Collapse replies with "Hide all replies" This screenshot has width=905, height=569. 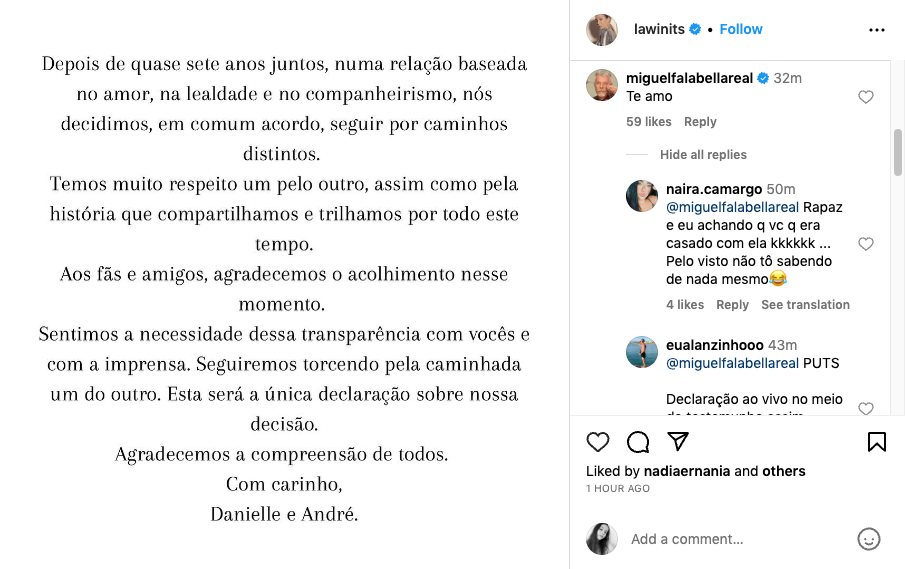(703, 155)
